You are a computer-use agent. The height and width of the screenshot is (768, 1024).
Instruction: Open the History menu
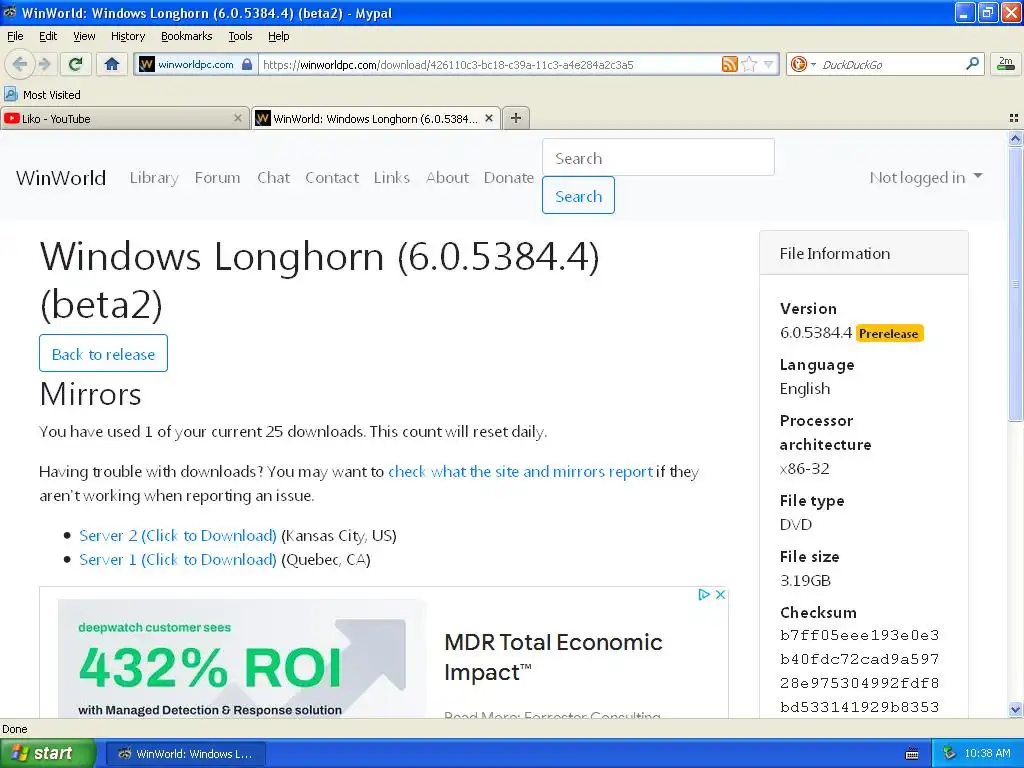[128, 36]
